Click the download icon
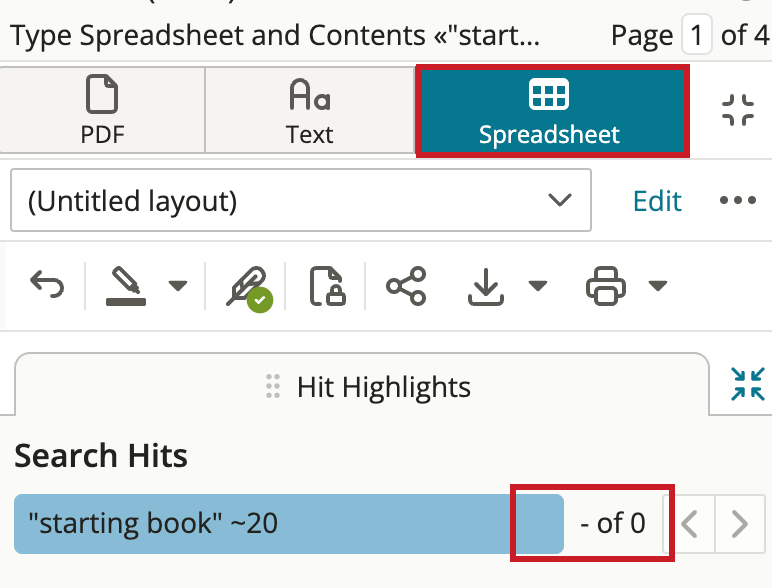The image size is (772, 588). 485,287
